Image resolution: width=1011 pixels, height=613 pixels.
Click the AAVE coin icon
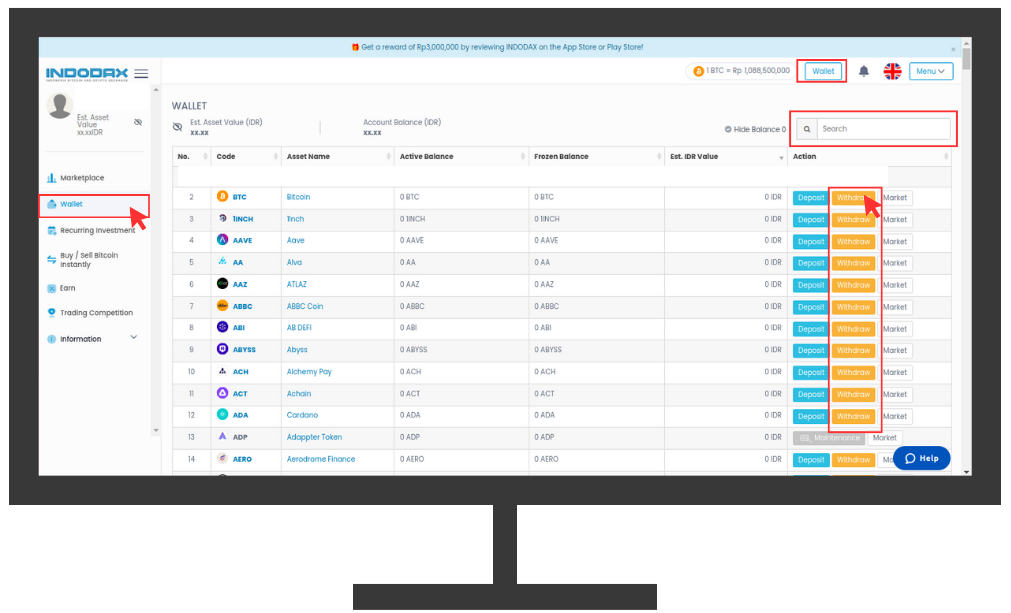pyautogui.click(x=222, y=240)
